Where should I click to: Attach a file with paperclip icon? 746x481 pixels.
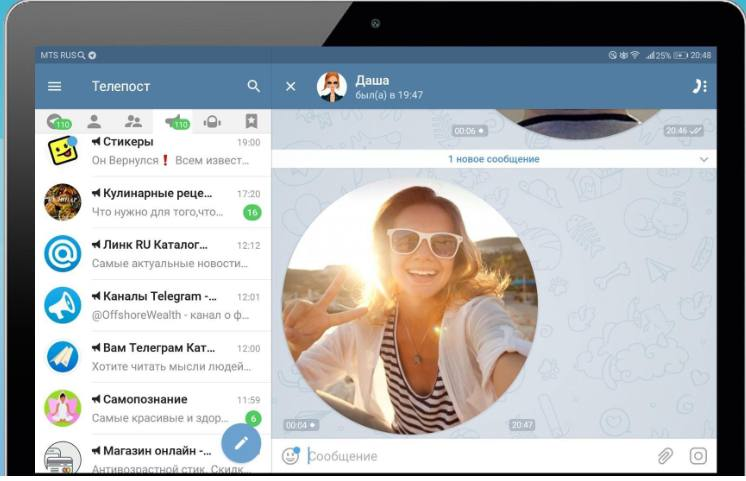click(665, 456)
